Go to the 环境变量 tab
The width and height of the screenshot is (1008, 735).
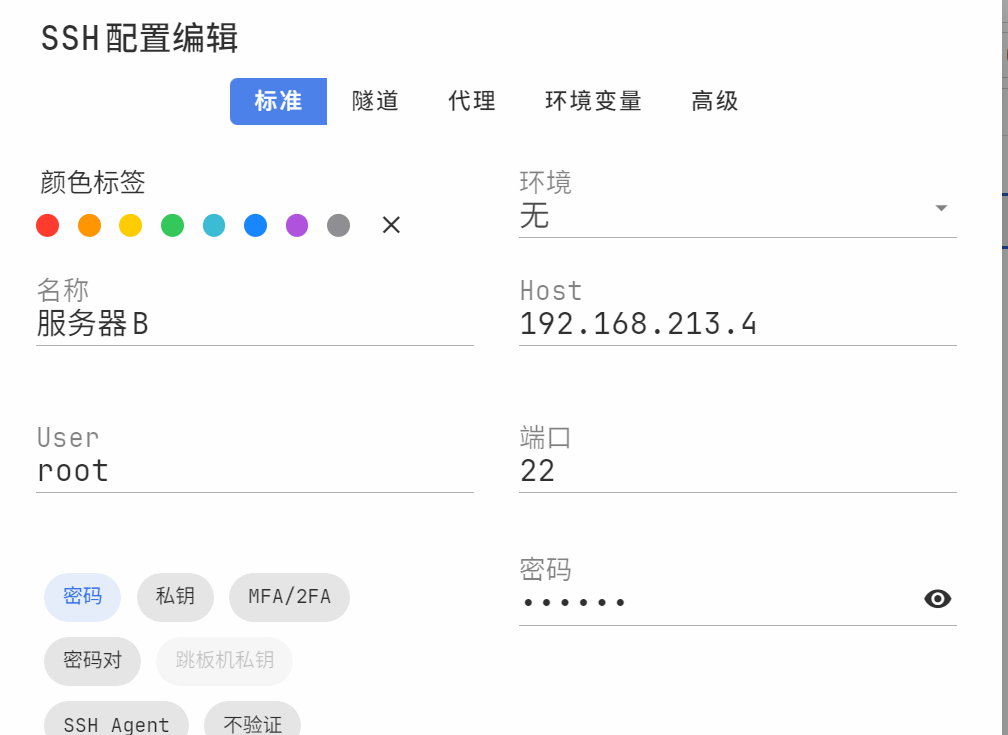pyautogui.click(x=593, y=101)
